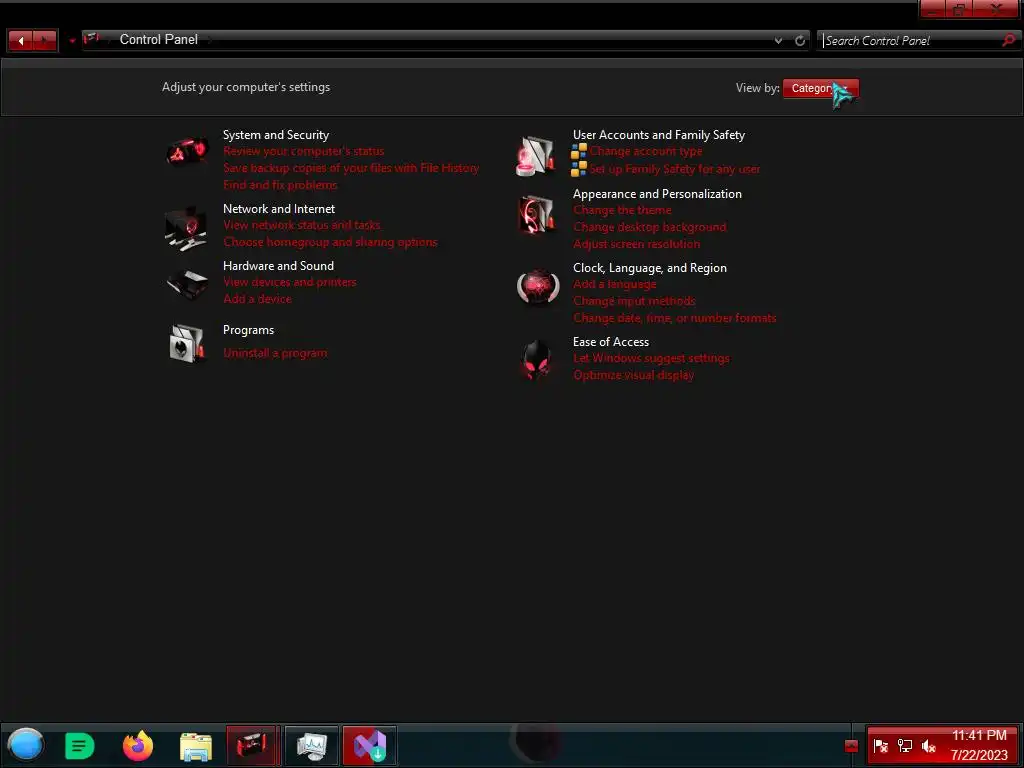Click Find and fix problems
The height and width of the screenshot is (768, 1024).
[280, 185]
